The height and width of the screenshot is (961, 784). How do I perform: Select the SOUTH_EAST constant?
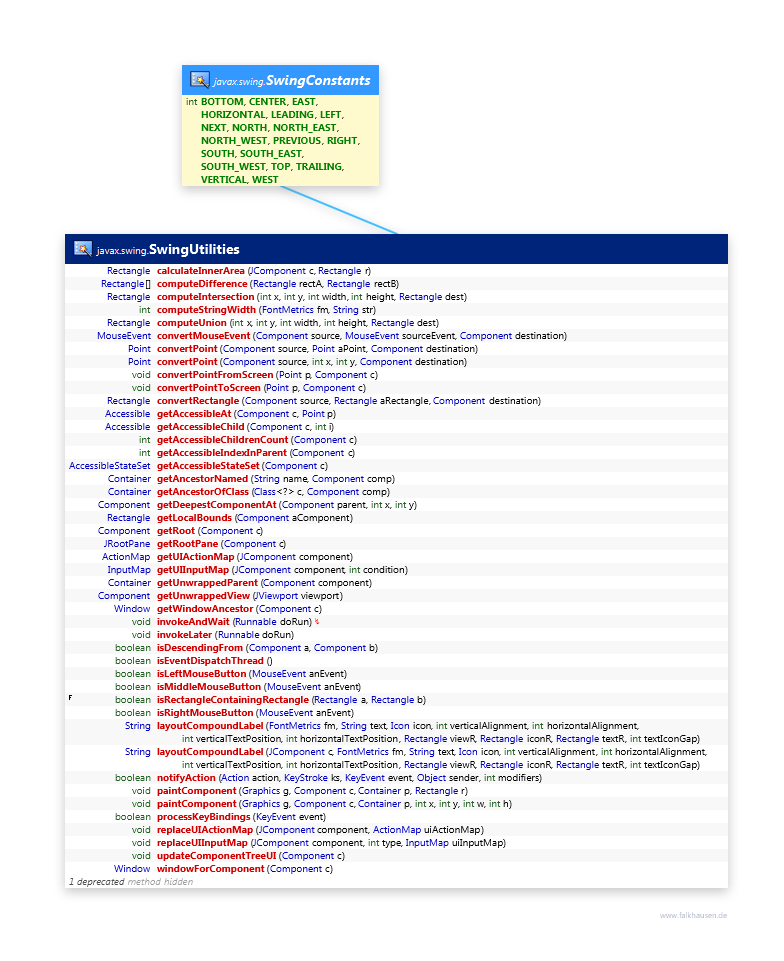coord(272,154)
